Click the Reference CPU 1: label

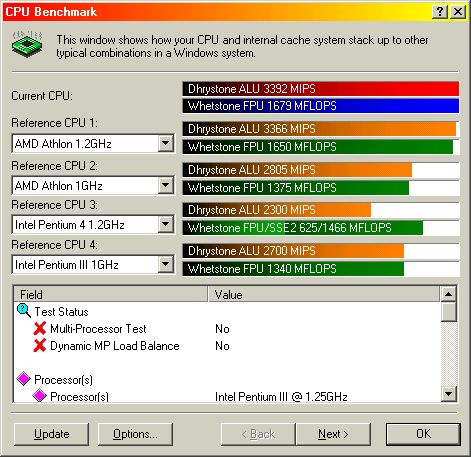54,123
